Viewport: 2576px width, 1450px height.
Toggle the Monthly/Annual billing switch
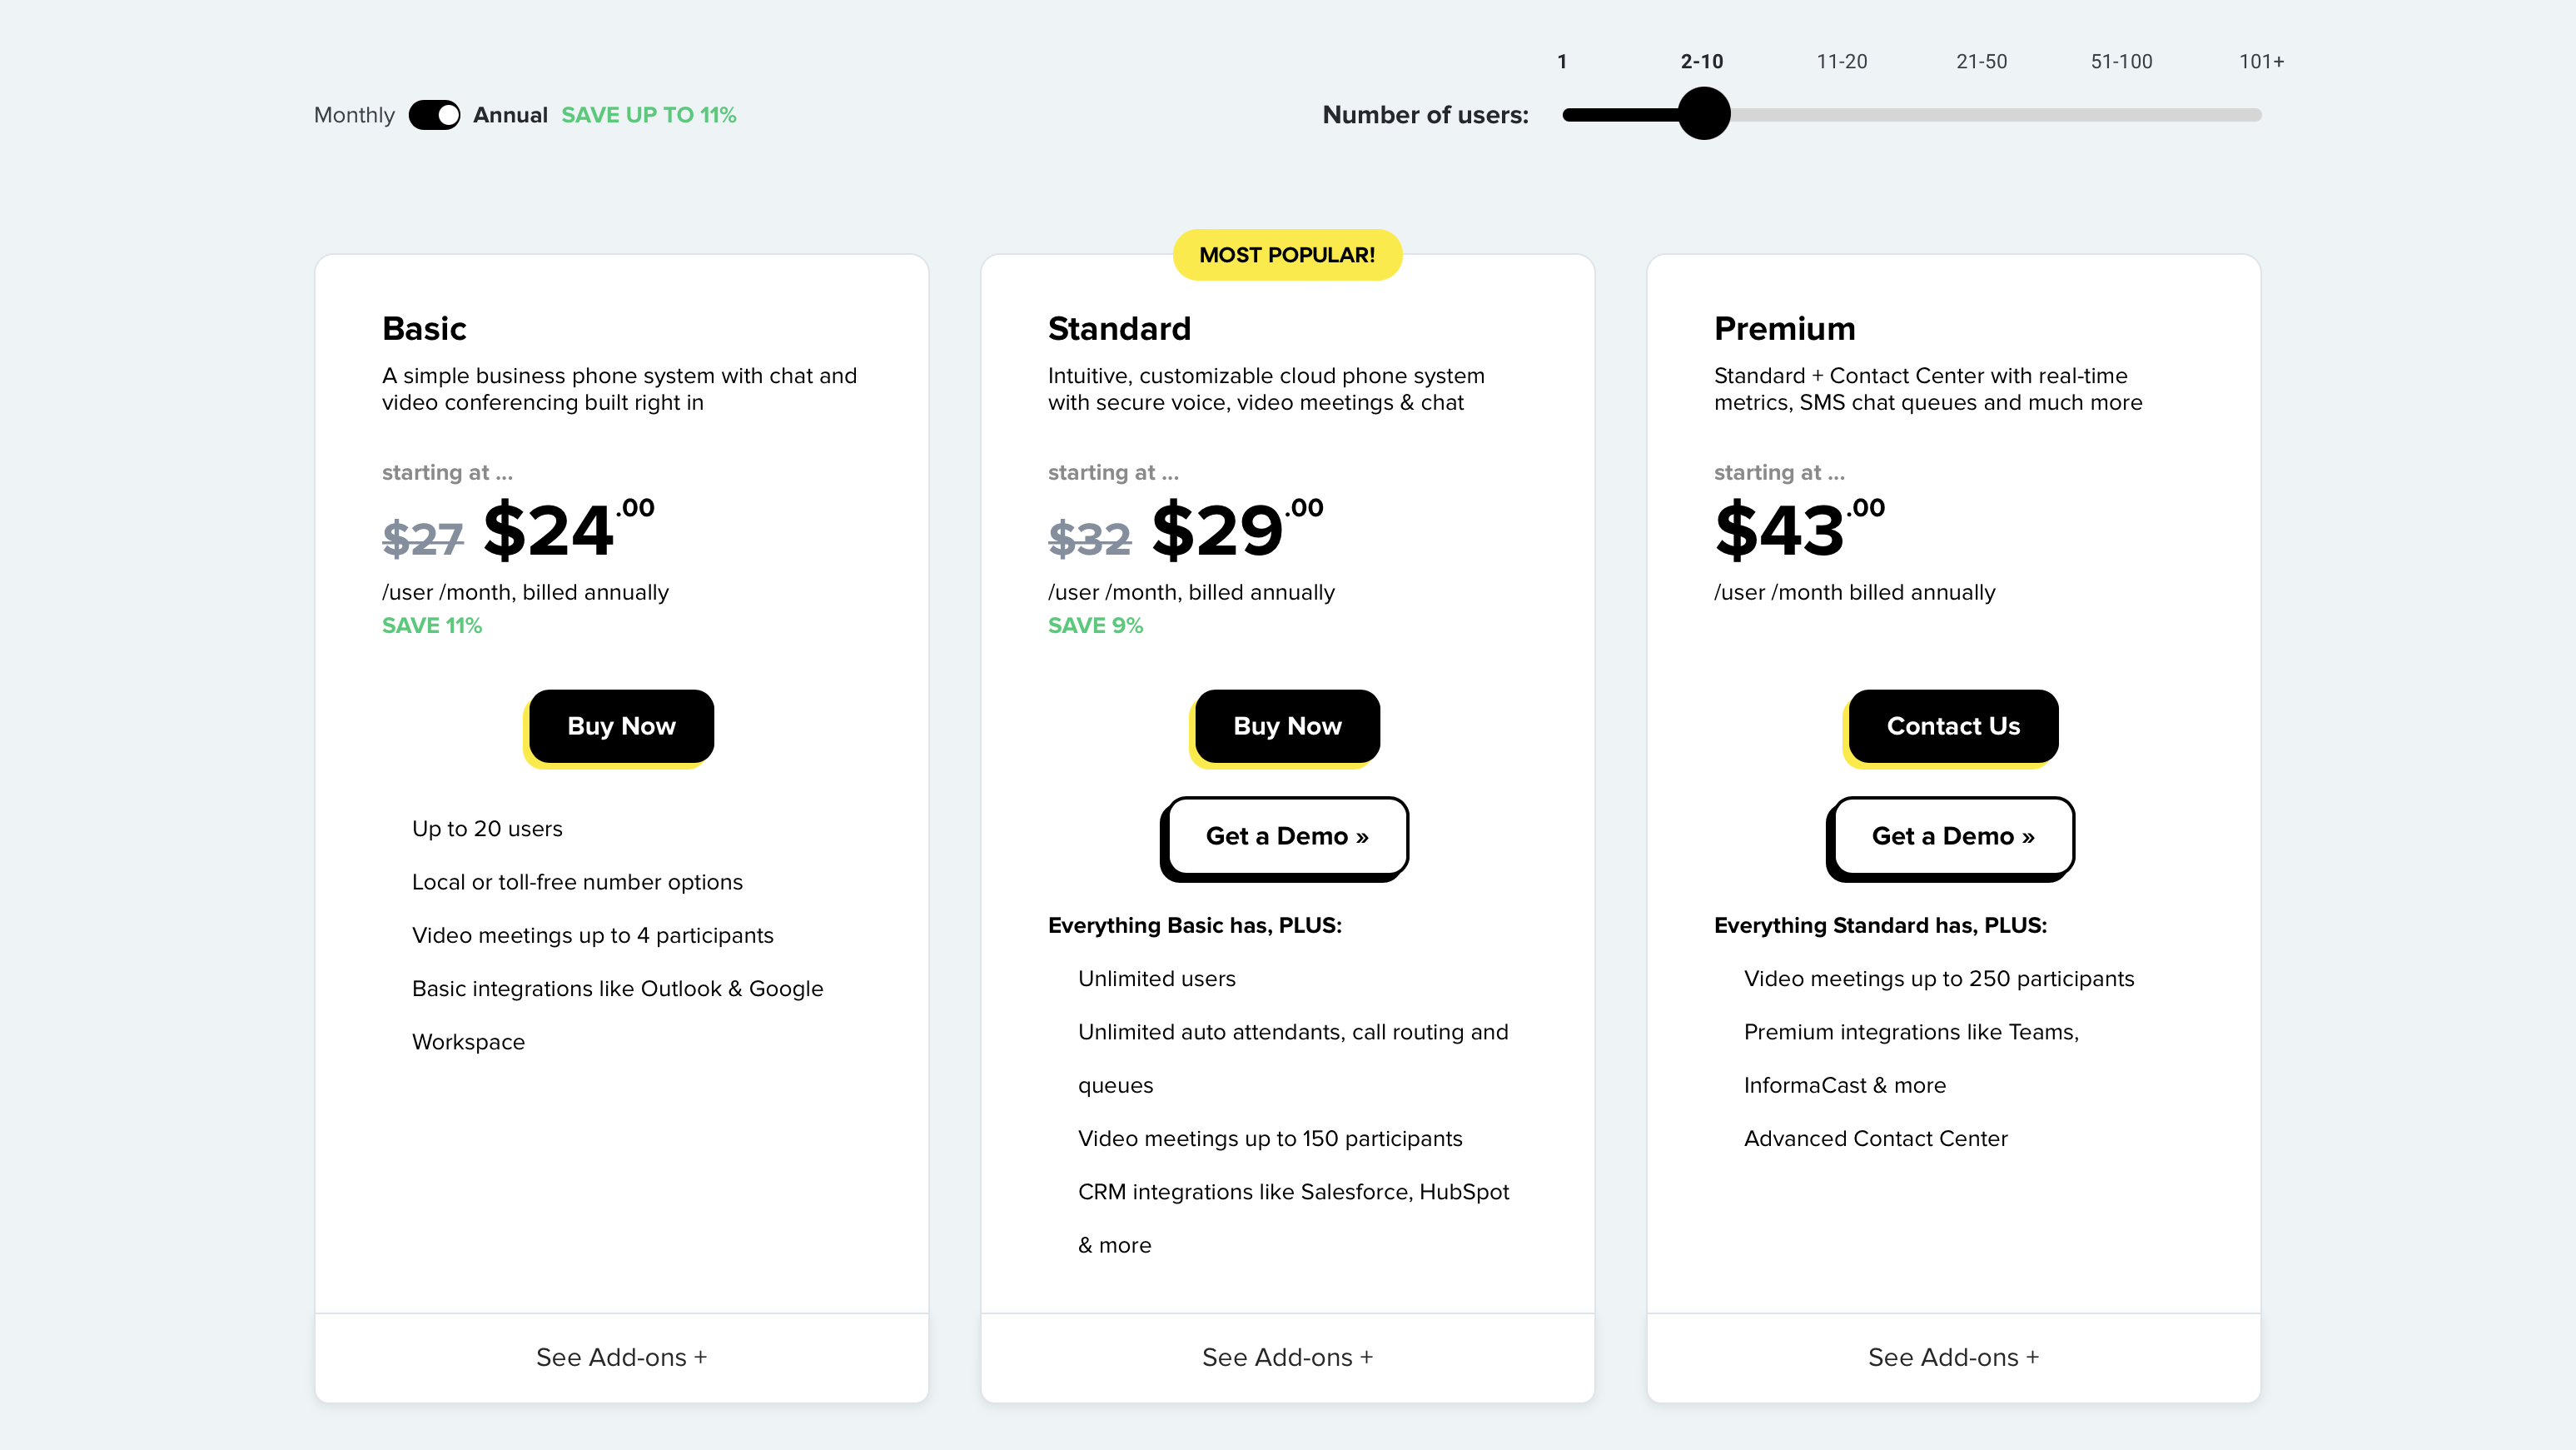pyautogui.click(x=434, y=115)
